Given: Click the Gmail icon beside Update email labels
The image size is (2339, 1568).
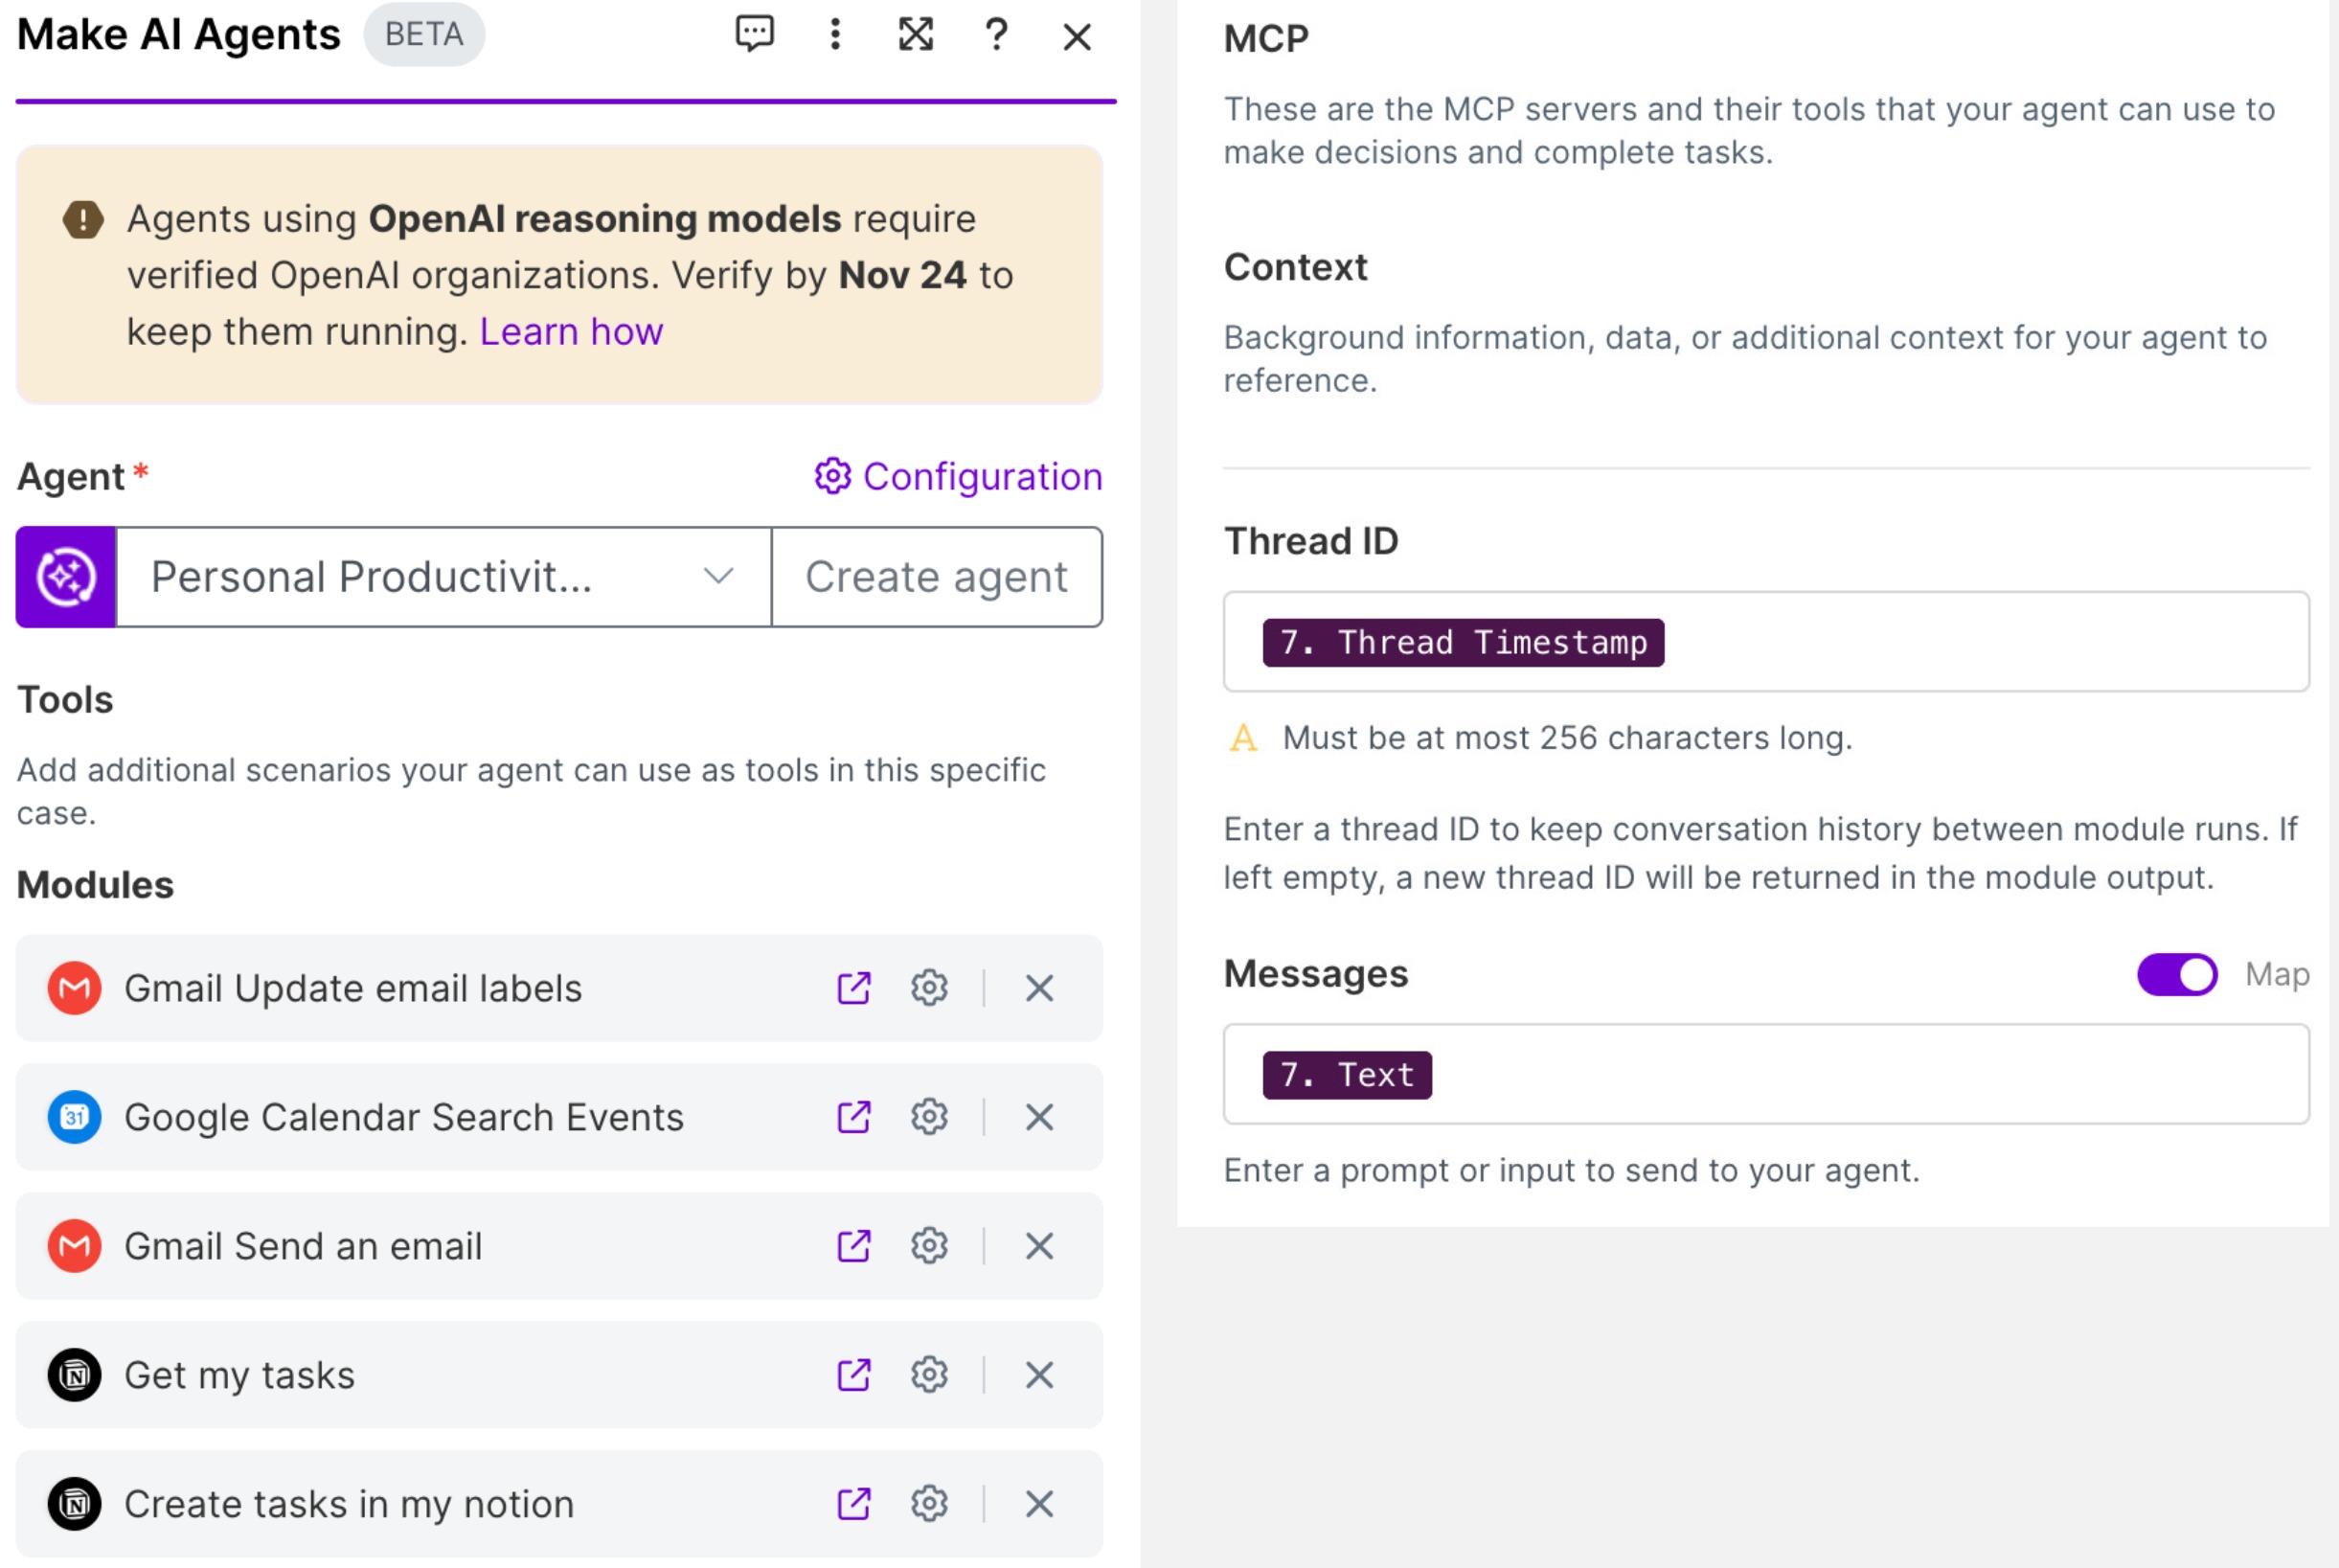Looking at the screenshot, I should pos(75,988).
